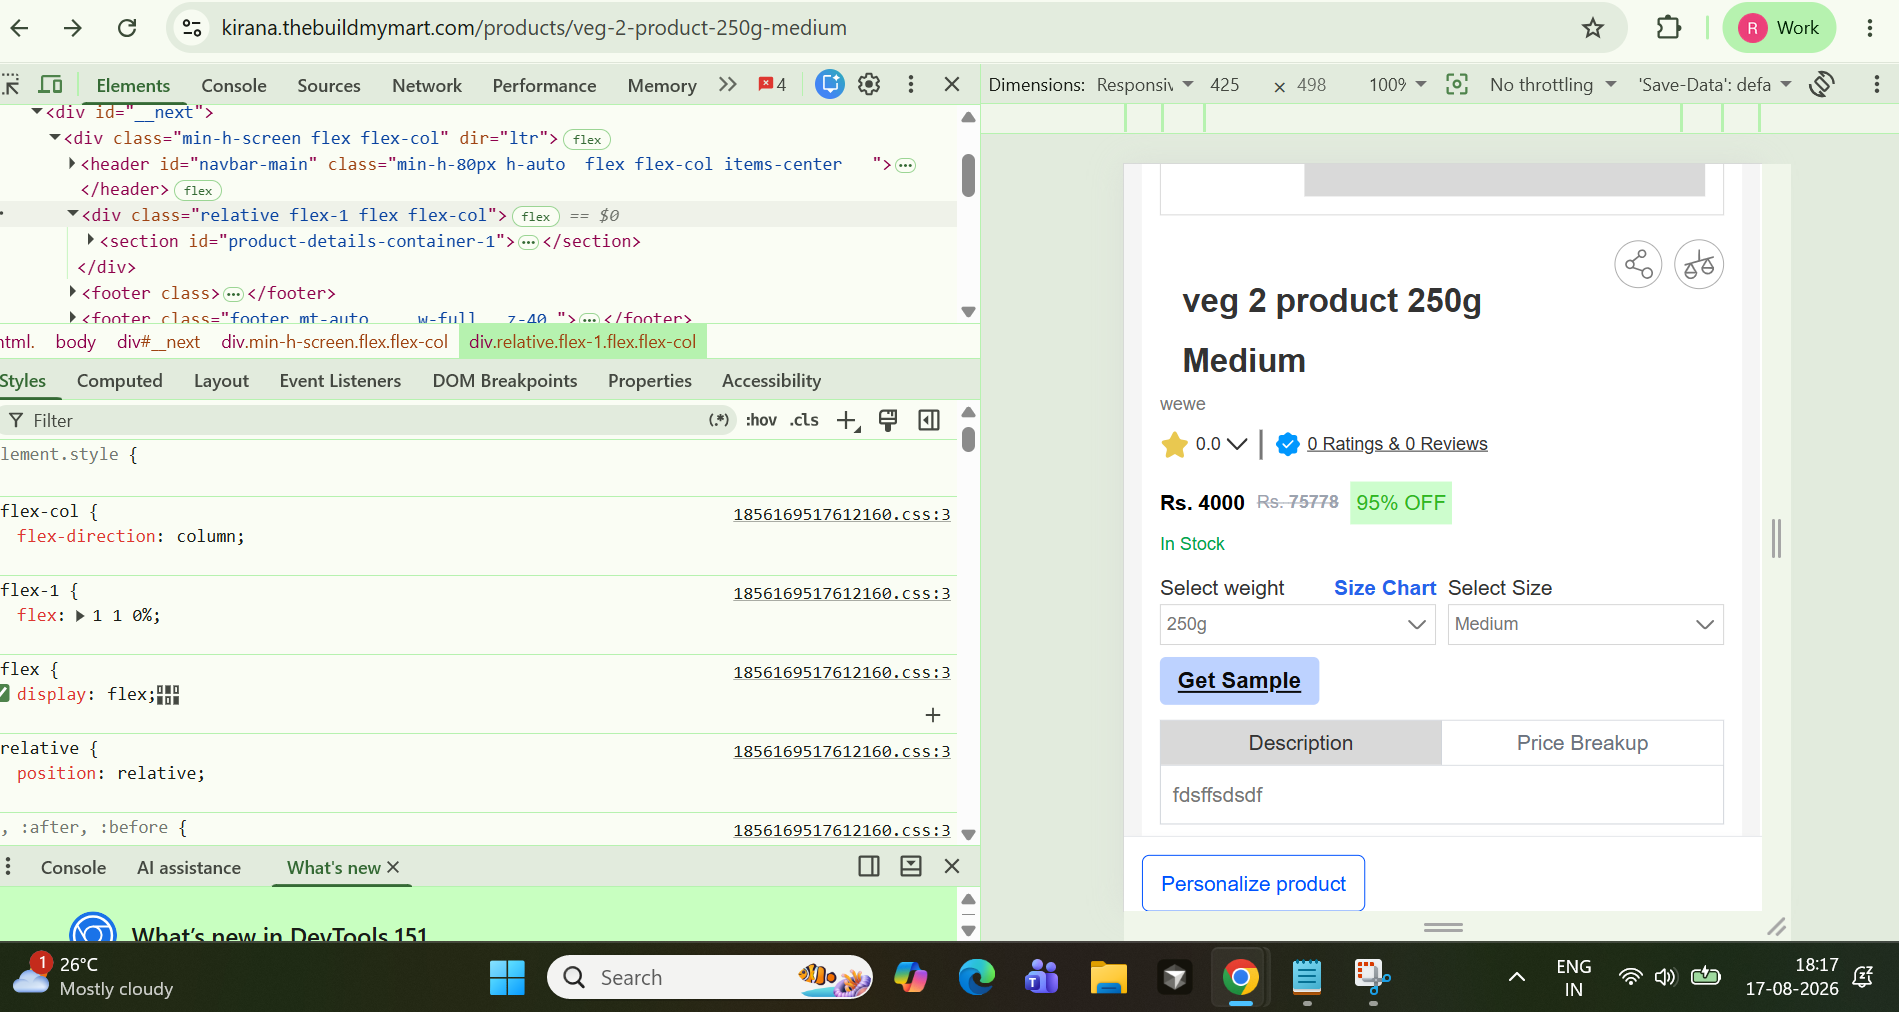Open the Event Listeners tab
1899x1012 pixels.
[340, 381]
